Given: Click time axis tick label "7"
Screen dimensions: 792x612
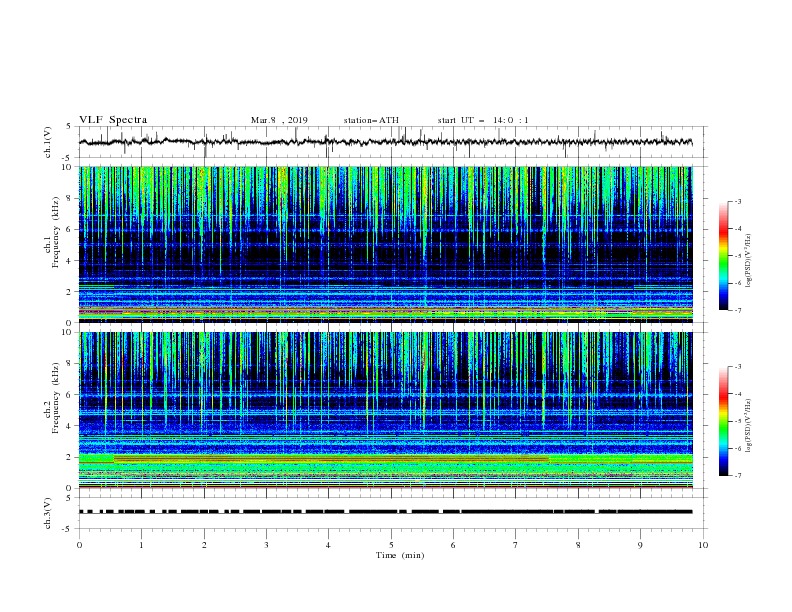Looking at the screenshot, I should click(516, 545).
